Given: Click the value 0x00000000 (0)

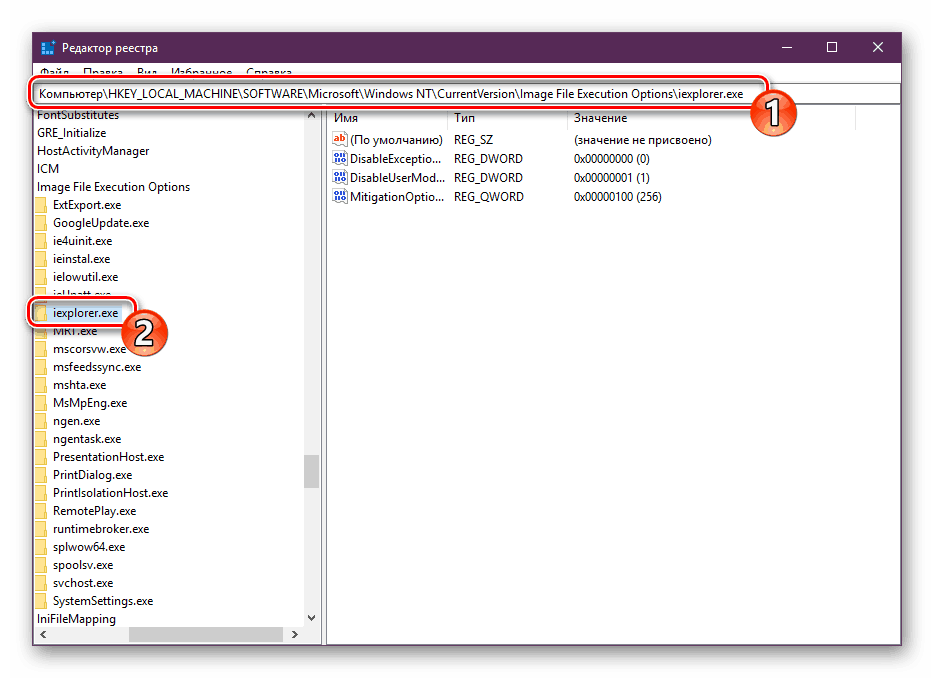Looking at the screenshot, I should (x=612, y=159).
